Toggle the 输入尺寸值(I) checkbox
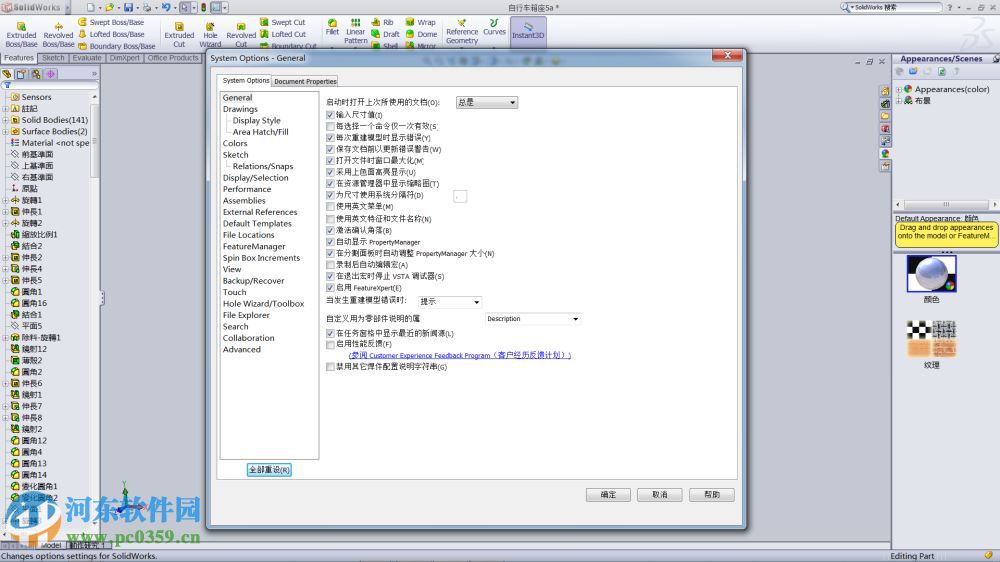1000x562 pixels. tap(330, 115)
